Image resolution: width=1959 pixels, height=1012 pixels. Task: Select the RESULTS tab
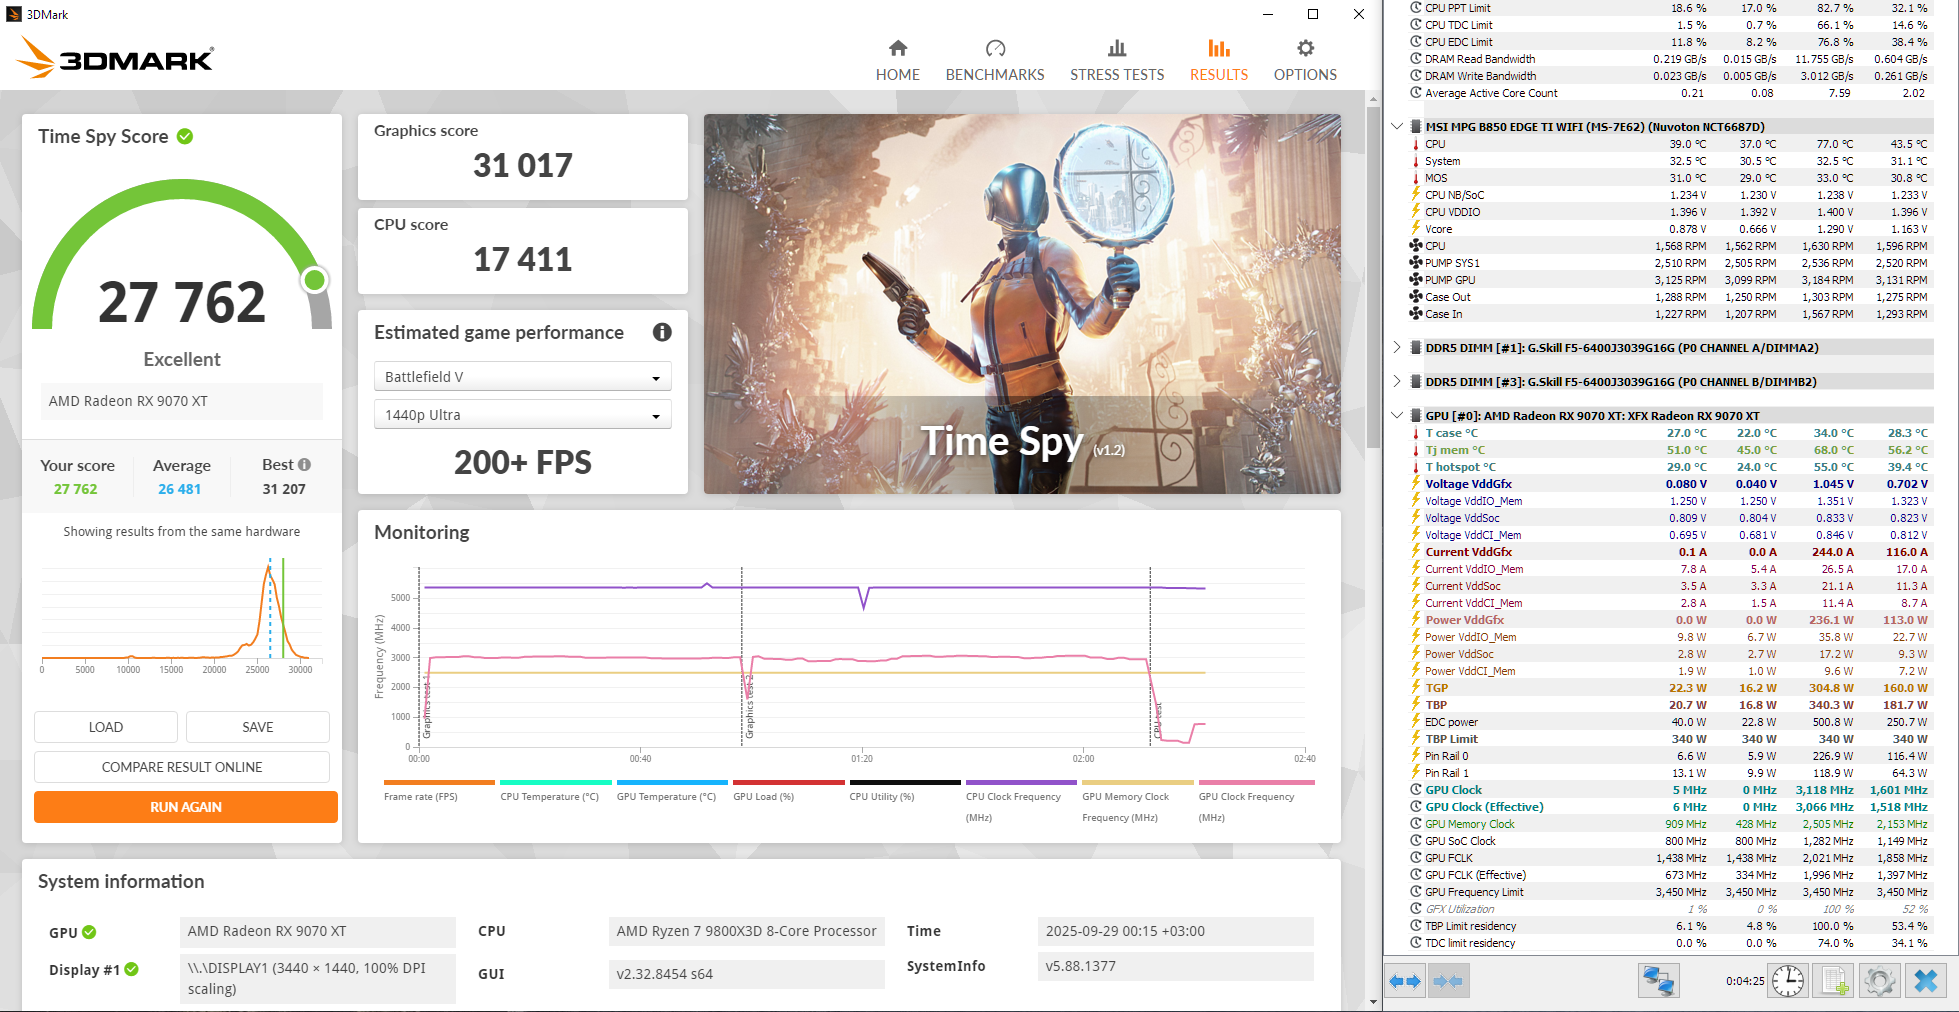click(x=1219, y=61)
